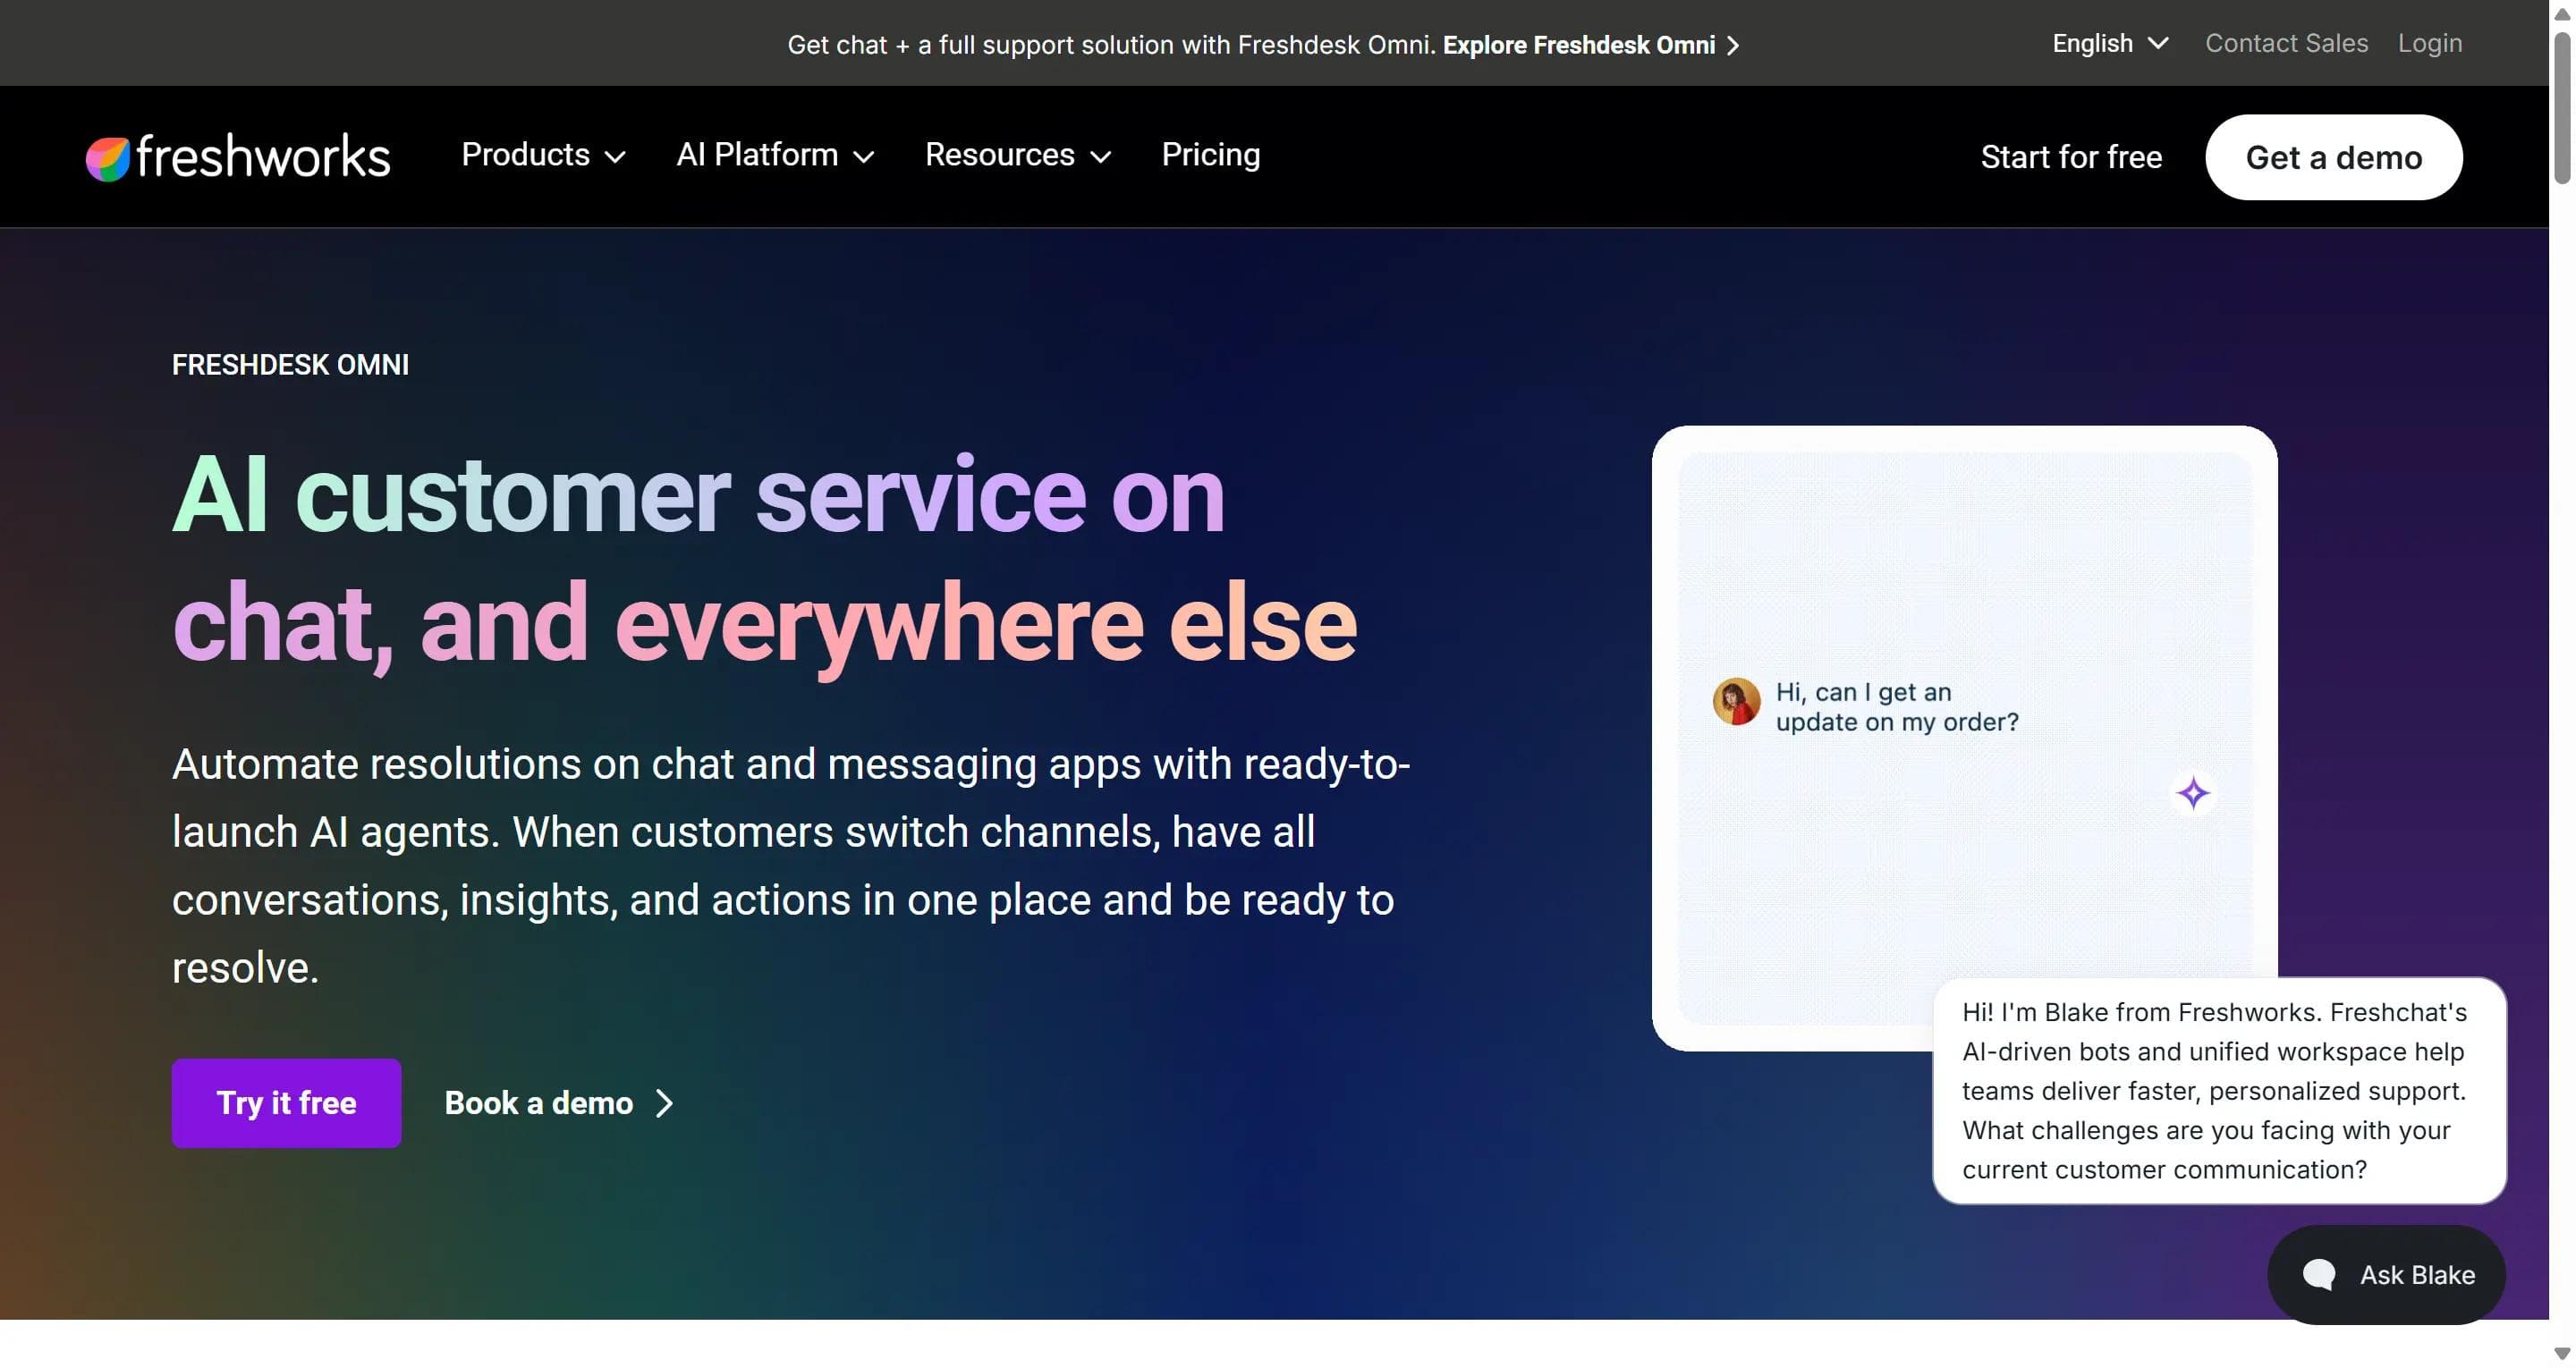Click the chat bubble icon in Ask Blake
The height and width of the screenshot is (1368, 2576).
pos(2319,1275)
